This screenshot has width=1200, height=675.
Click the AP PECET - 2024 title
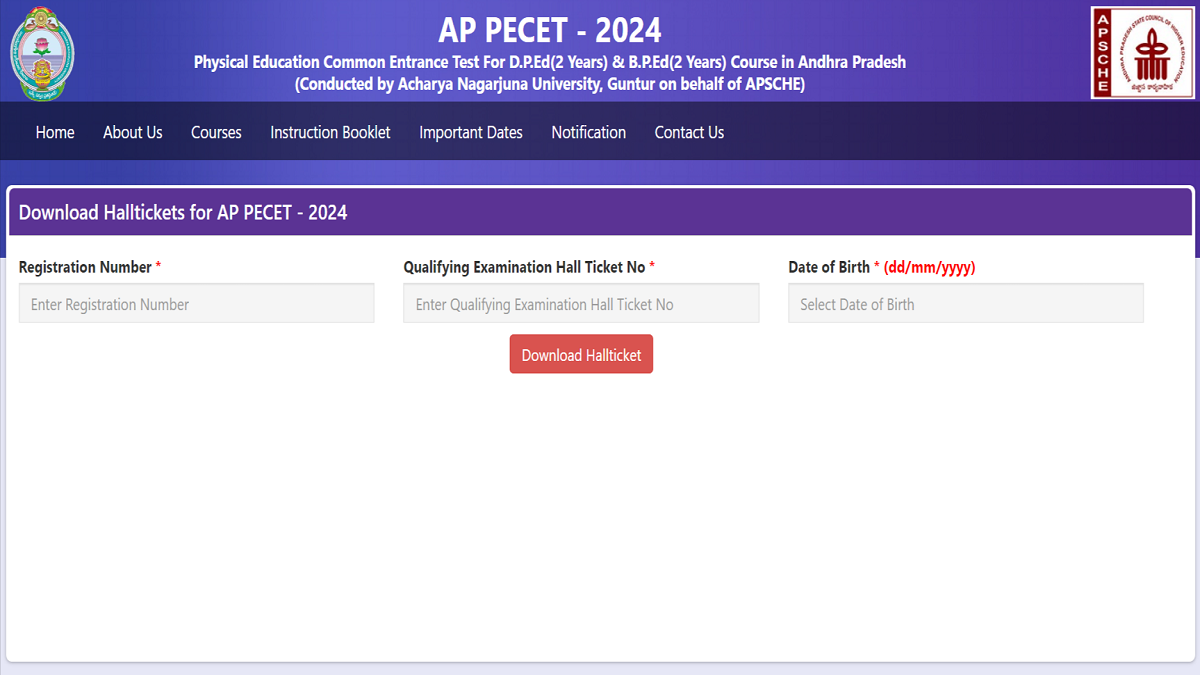click(550, 29)
